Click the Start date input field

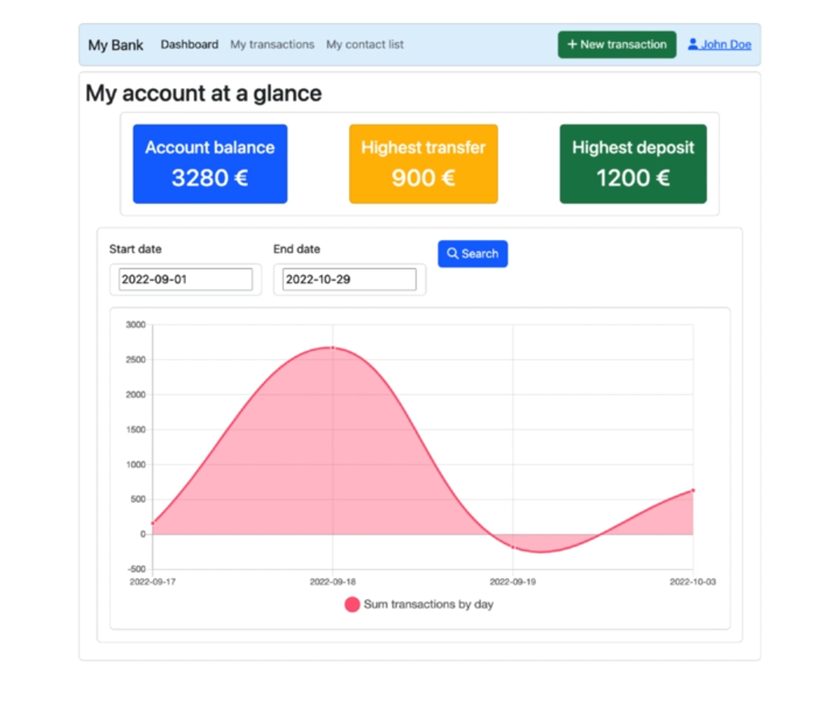(x=184, y=279)
